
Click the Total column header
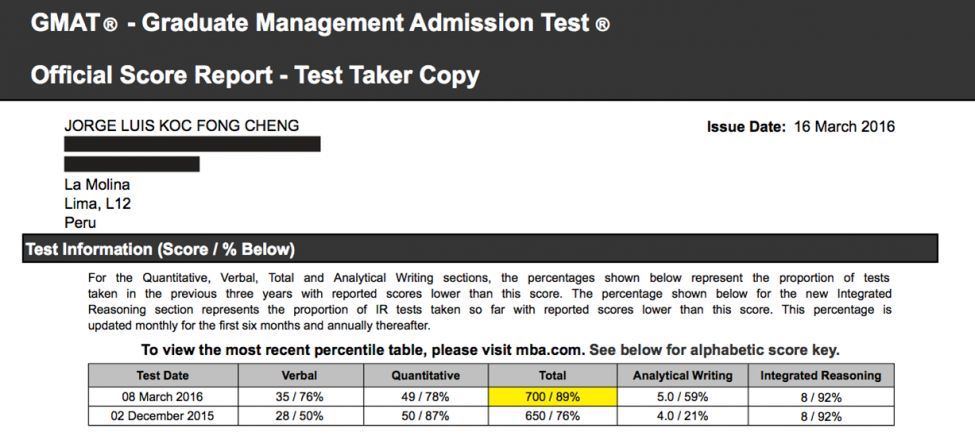[553, 376]
